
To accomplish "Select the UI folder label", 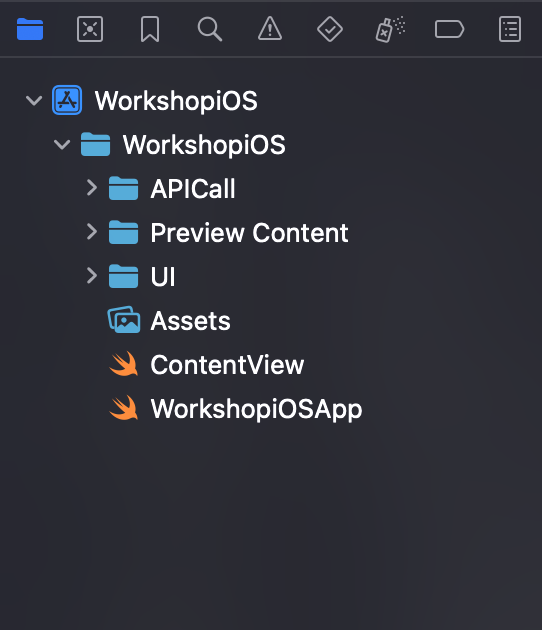I will point(163,276).
